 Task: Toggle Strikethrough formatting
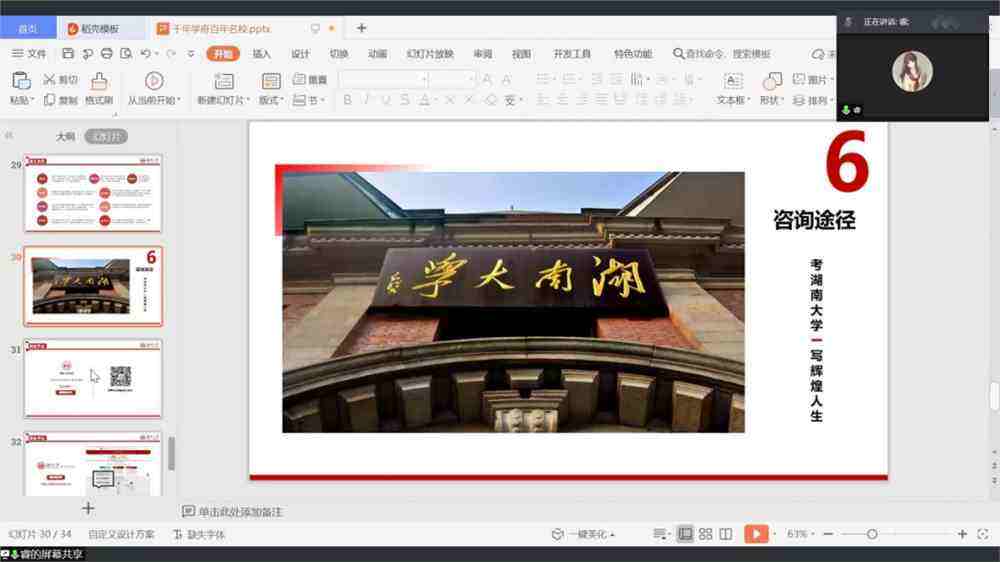click(405, 100)
